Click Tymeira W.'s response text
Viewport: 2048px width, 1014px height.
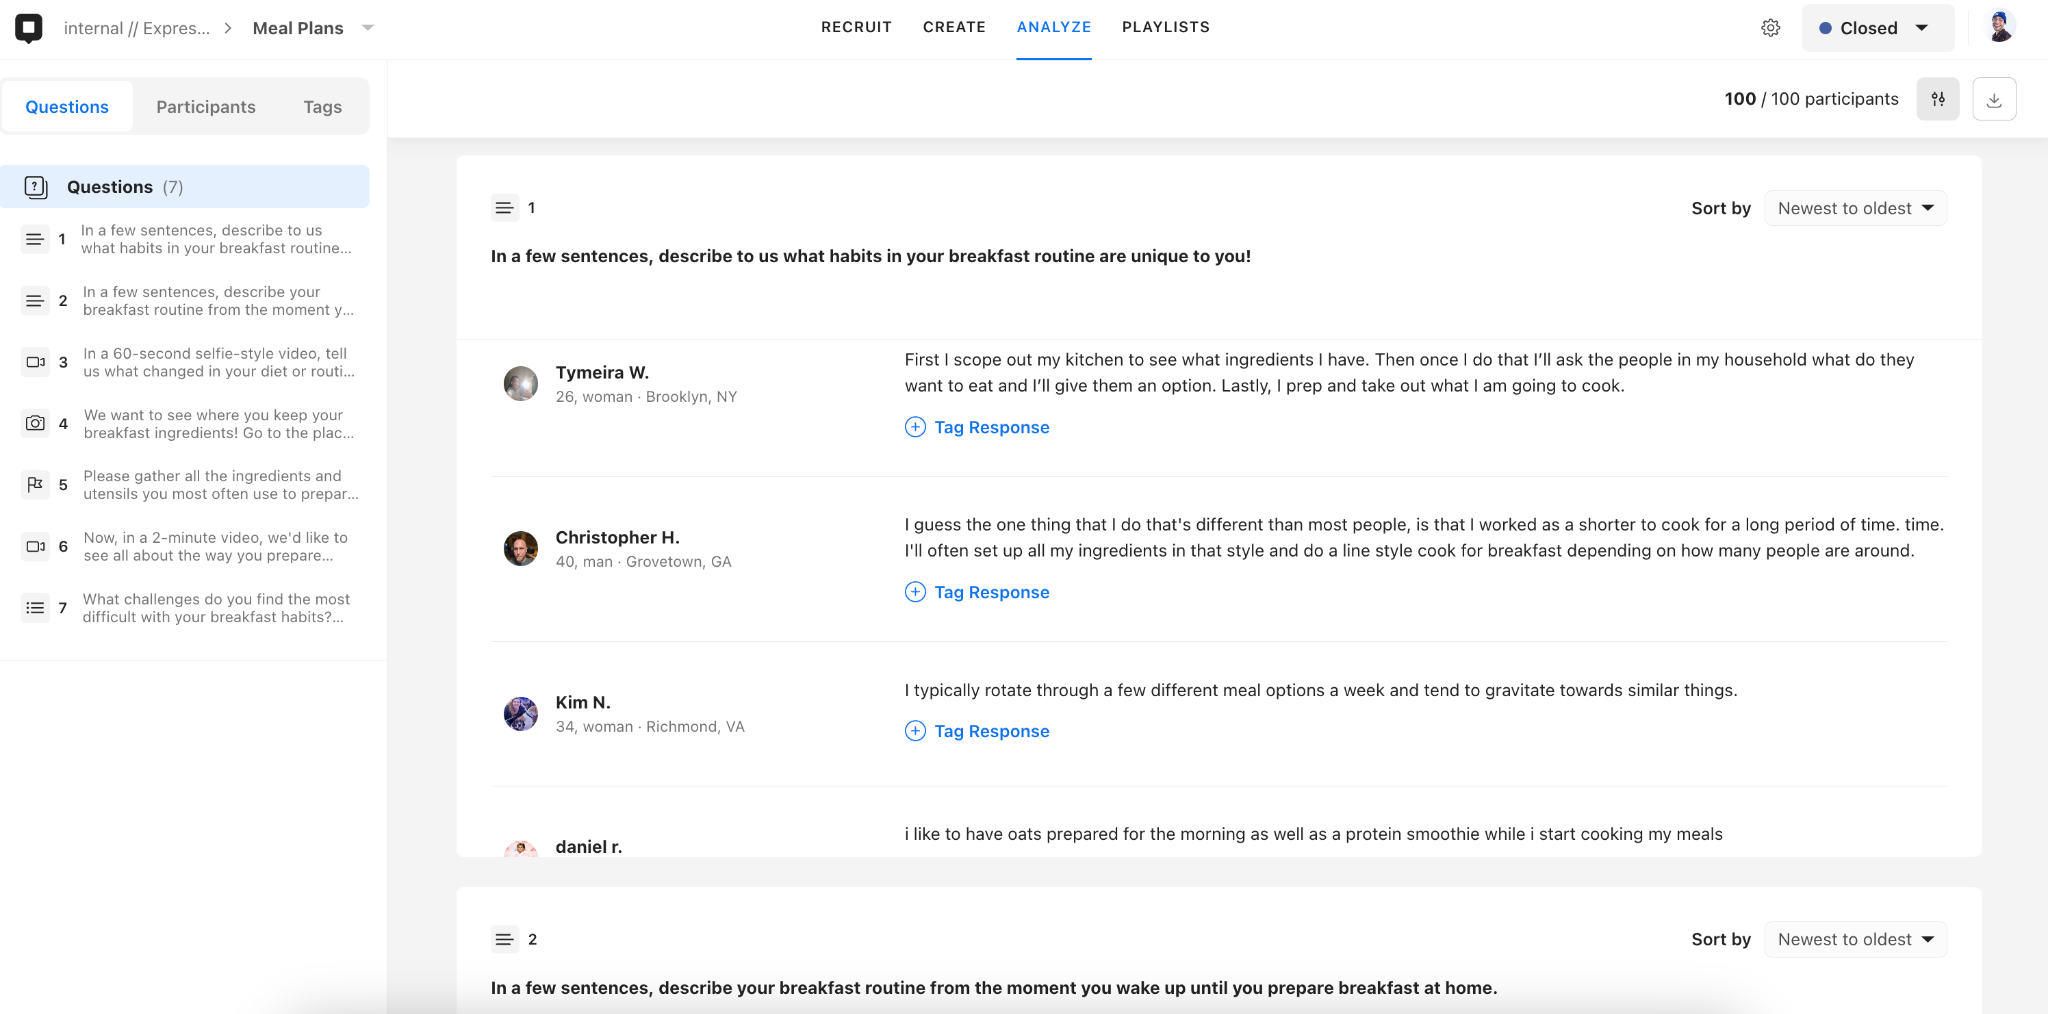[1409, 373]
